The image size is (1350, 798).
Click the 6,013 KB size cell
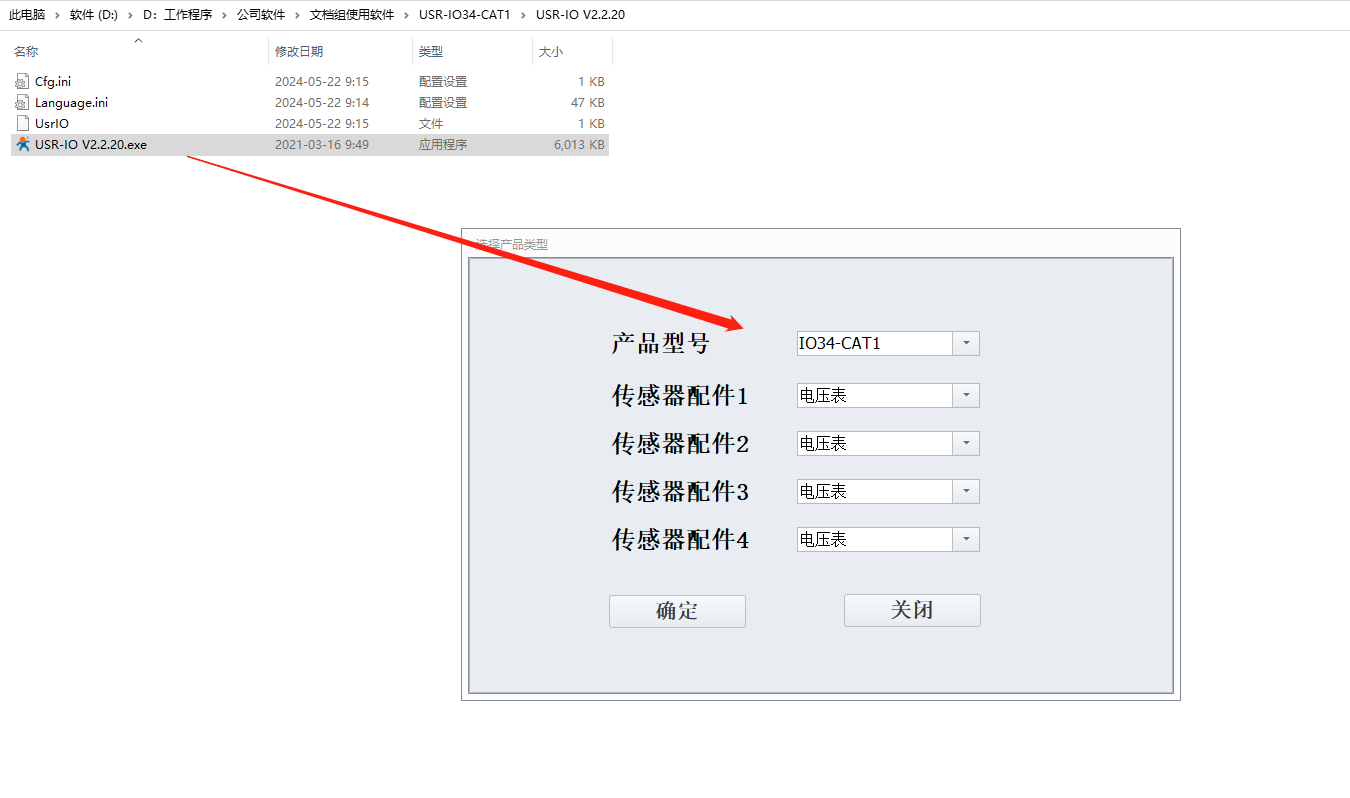coord(580,144)
